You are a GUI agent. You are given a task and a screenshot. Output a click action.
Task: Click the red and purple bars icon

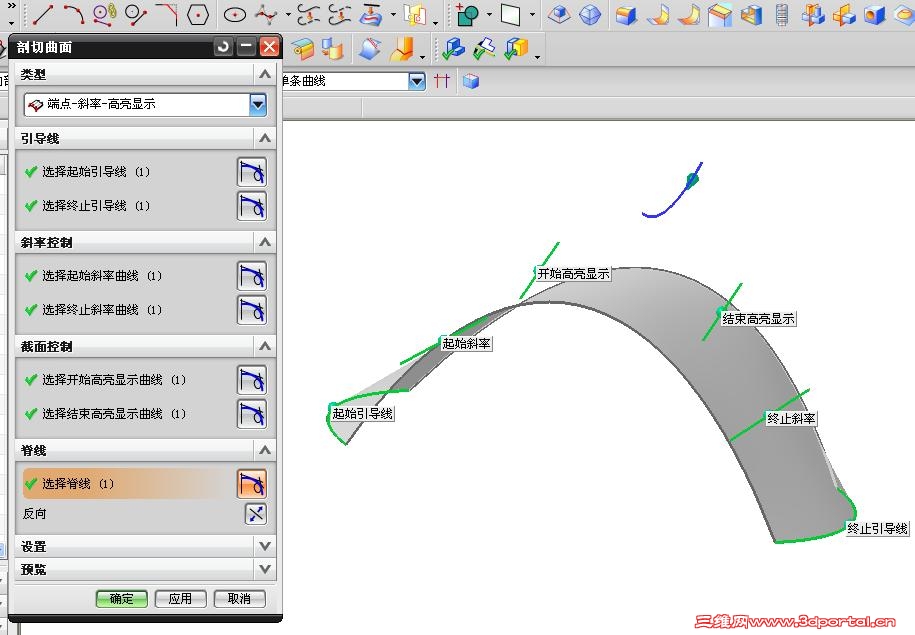pos(442,81)
